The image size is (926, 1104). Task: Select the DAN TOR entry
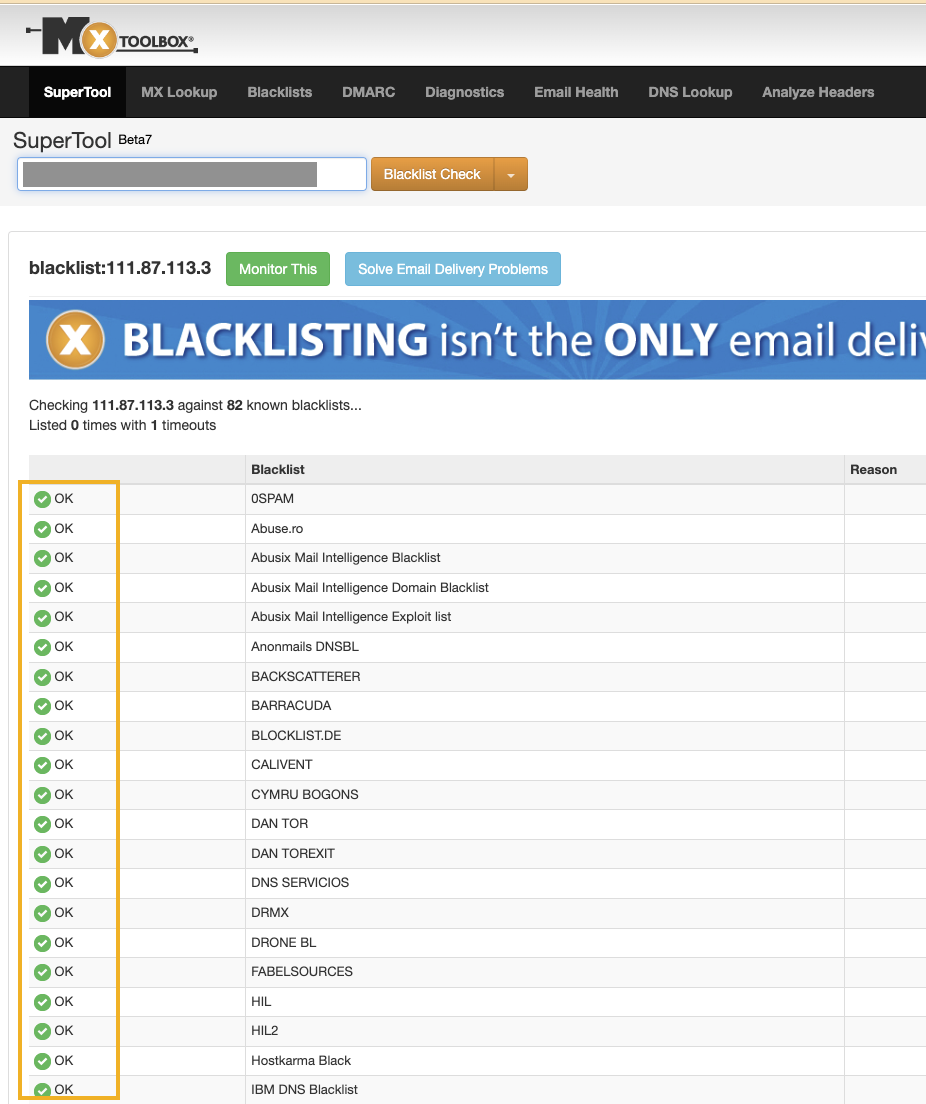[x=280, y=824]
